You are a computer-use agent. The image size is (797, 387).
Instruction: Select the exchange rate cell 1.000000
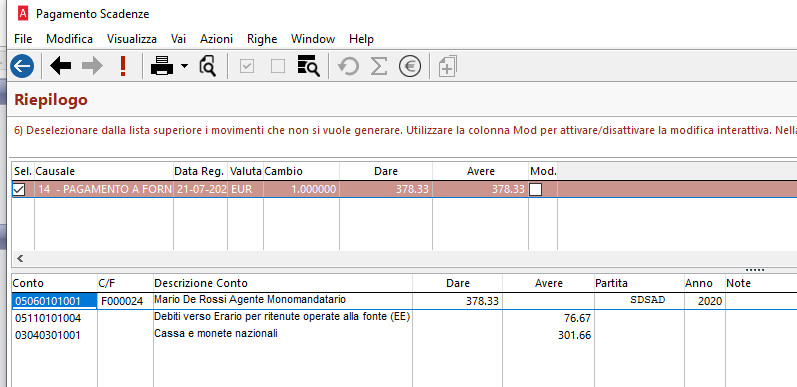click(301, 190)
